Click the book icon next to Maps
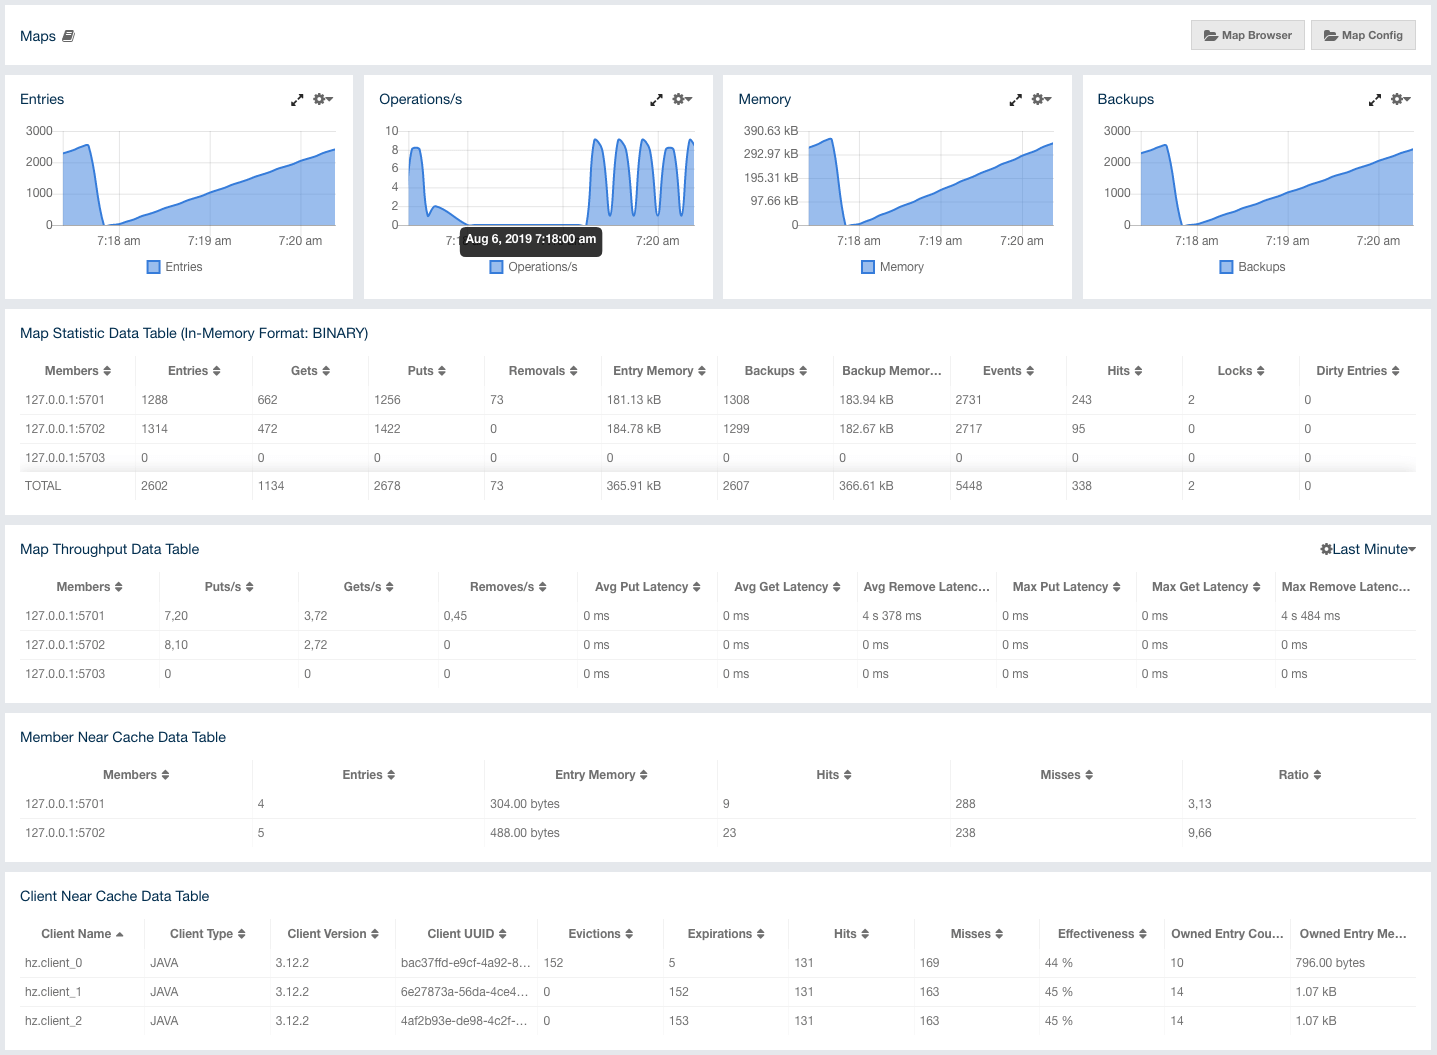1437x1055 pixels. 68,36
